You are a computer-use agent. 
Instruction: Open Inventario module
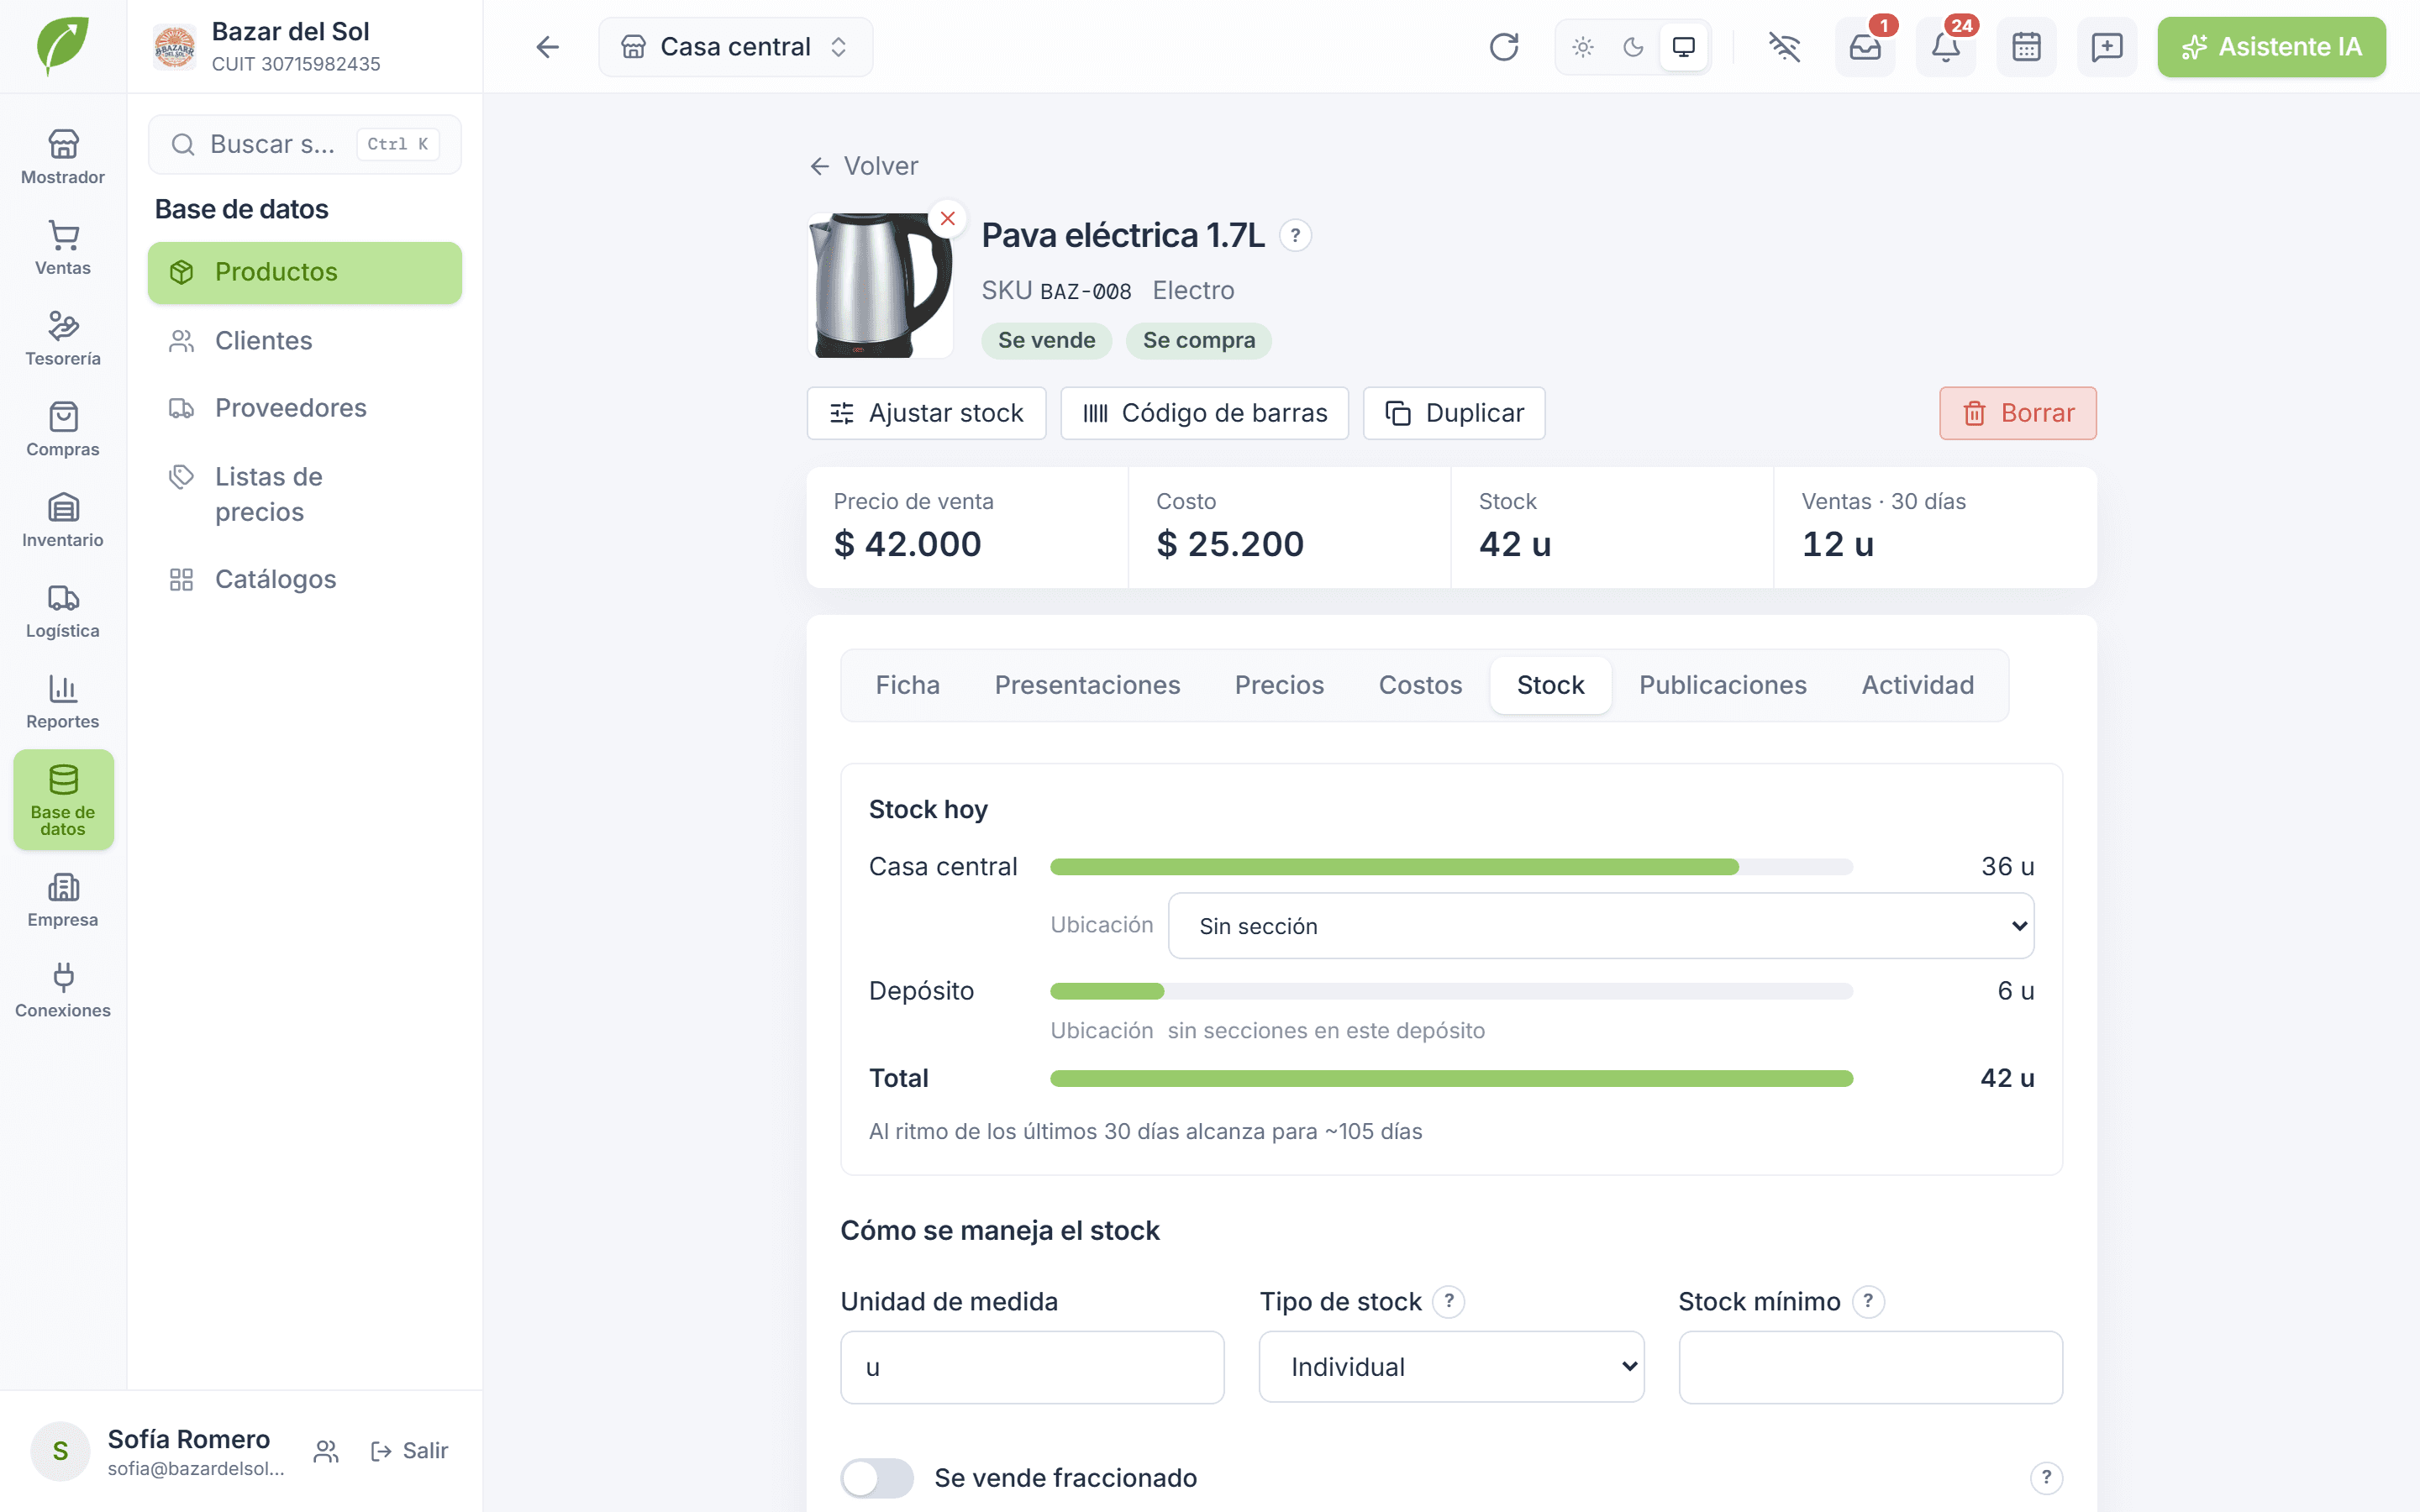click(63, 520)
